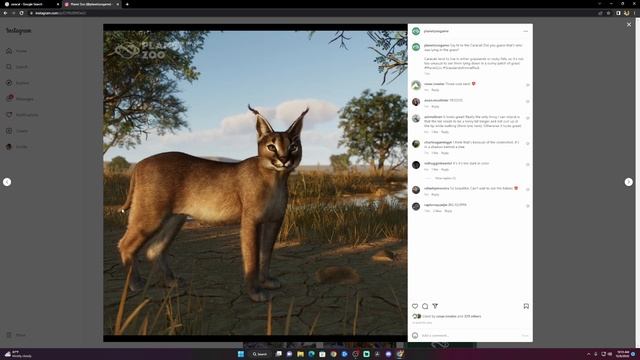Click the caracal post image
640x360 pixels.
[x=255, y=183]
